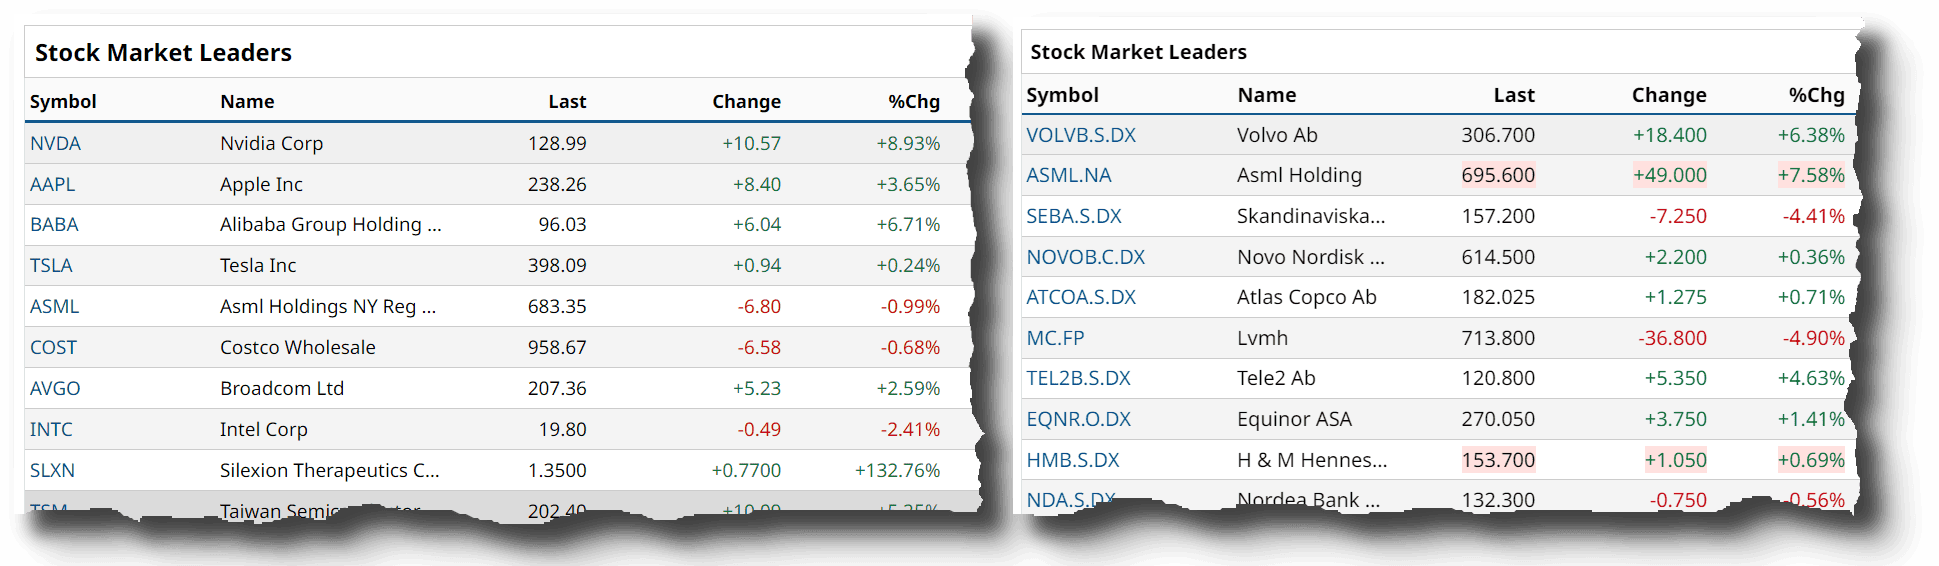Screen dimensions: 1939x566
Task: Open the INTC ticker link
Action: 51,430
